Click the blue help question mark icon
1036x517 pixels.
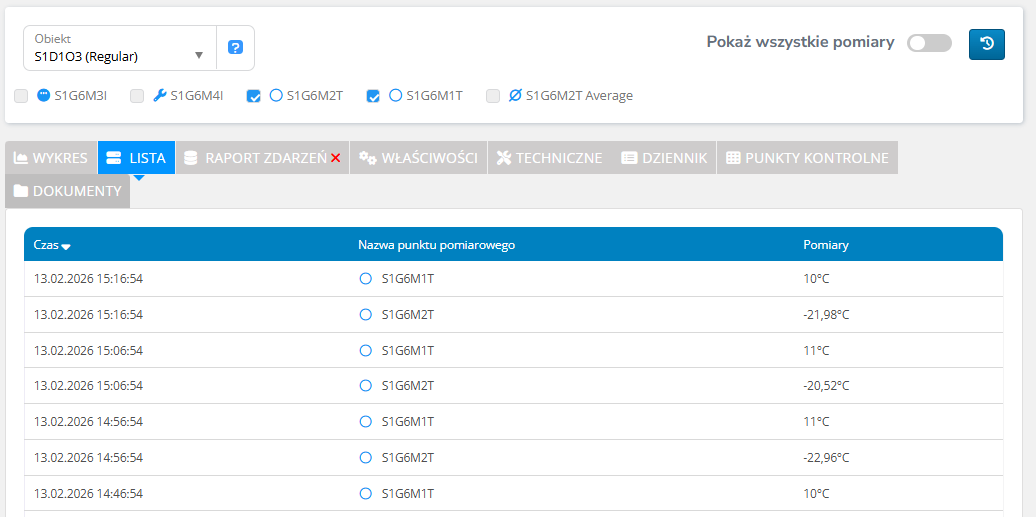click(235, 48)
